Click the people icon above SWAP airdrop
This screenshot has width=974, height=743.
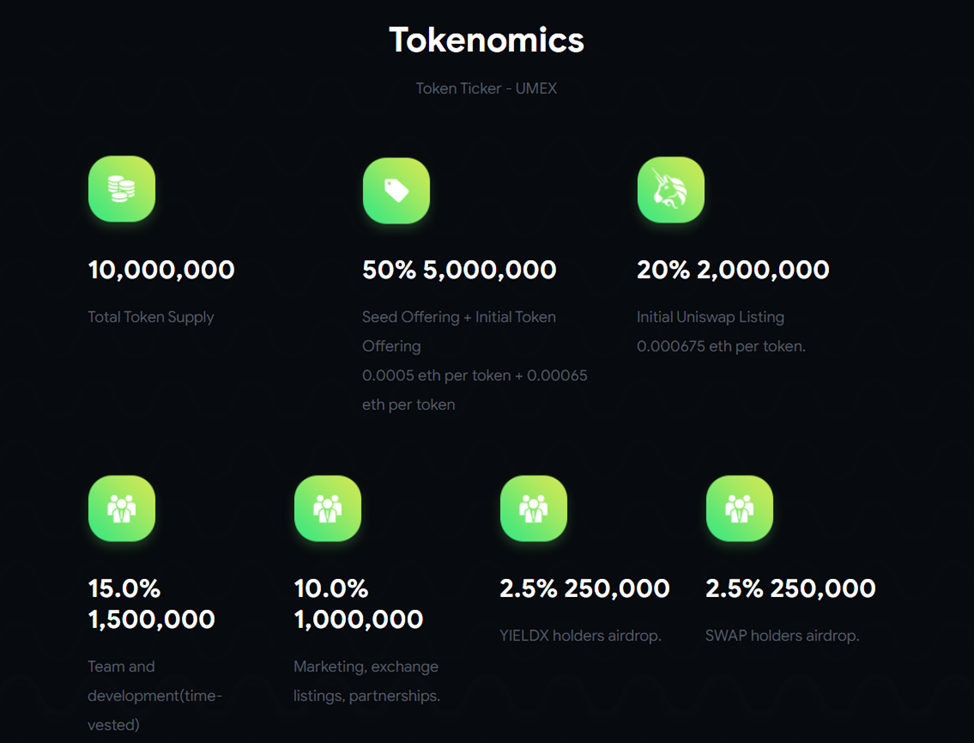coord(739,508)
